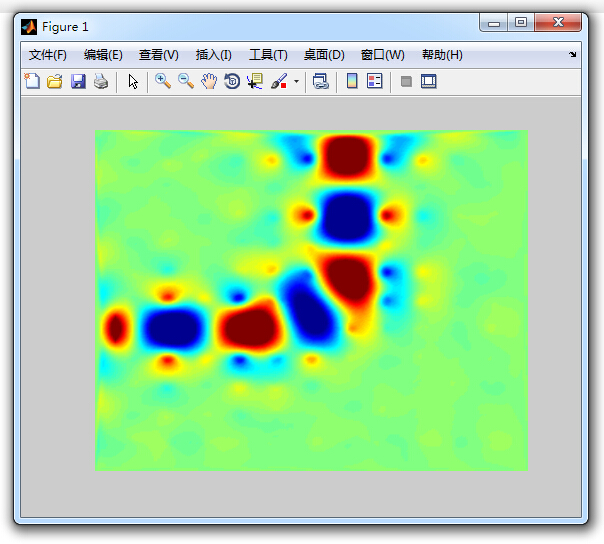Viewport: 604px width, 544px height.
Task: Click the Show Plot Tools and Dock icon
Action: tap(428, 81)
